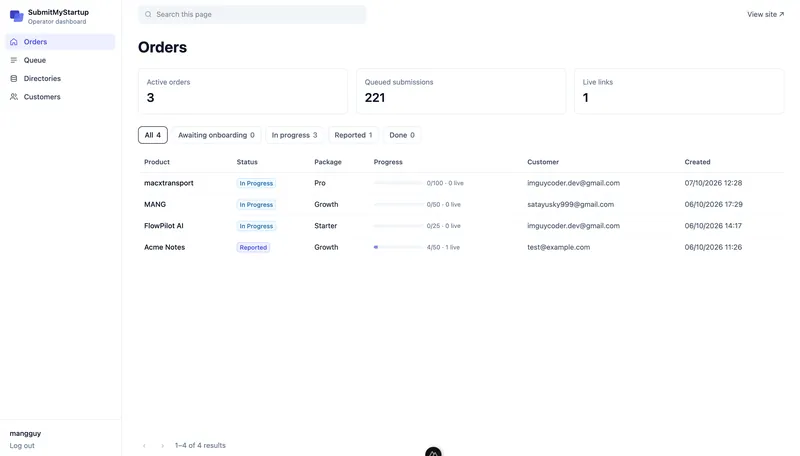The height and width of the screenshot is (456, 800).
Task: Click the Progress column header
Action: coord(388,162)
